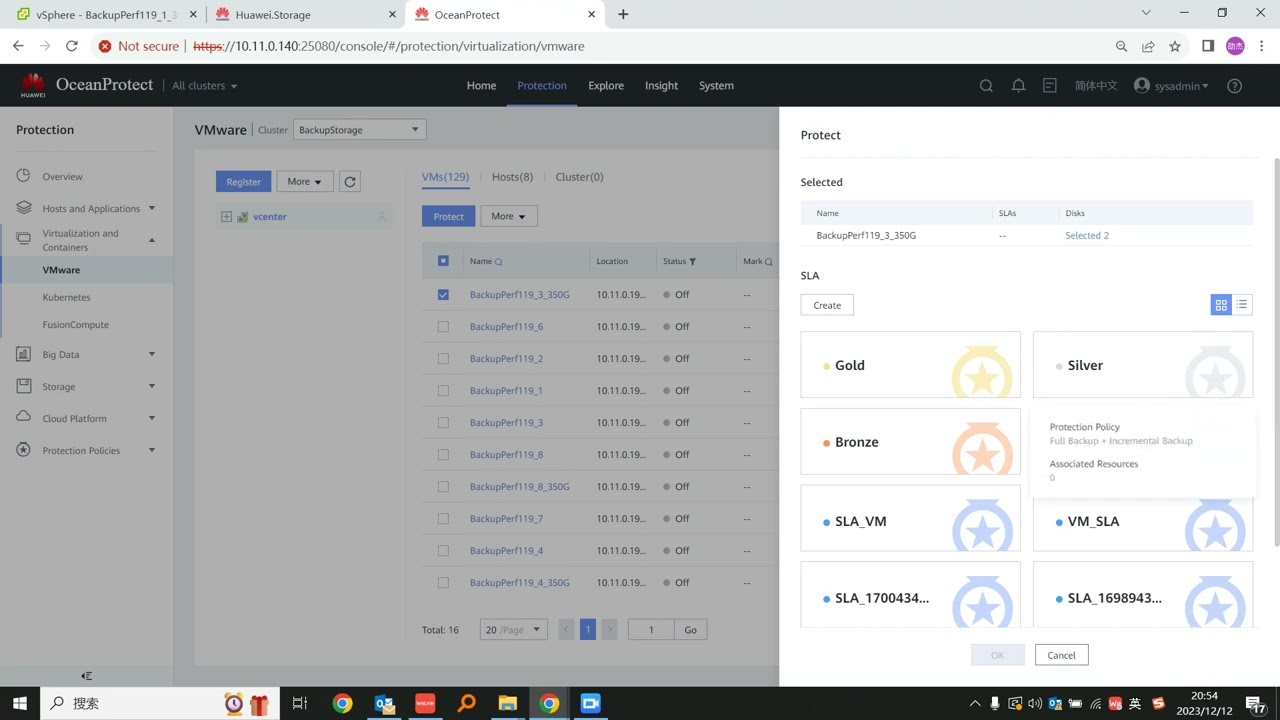Check the BackupPerf119_6 row checkbox
This screenshot has width=1280, height=720.
click(443, 327)
